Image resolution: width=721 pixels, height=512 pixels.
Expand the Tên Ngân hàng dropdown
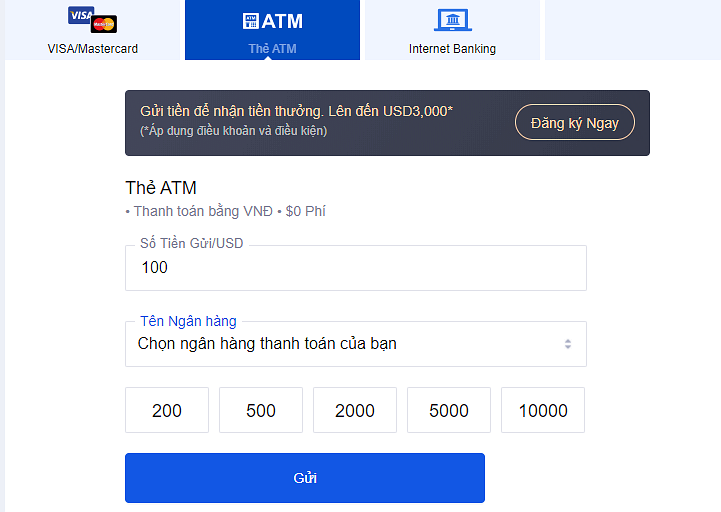(x=355, y=344)
